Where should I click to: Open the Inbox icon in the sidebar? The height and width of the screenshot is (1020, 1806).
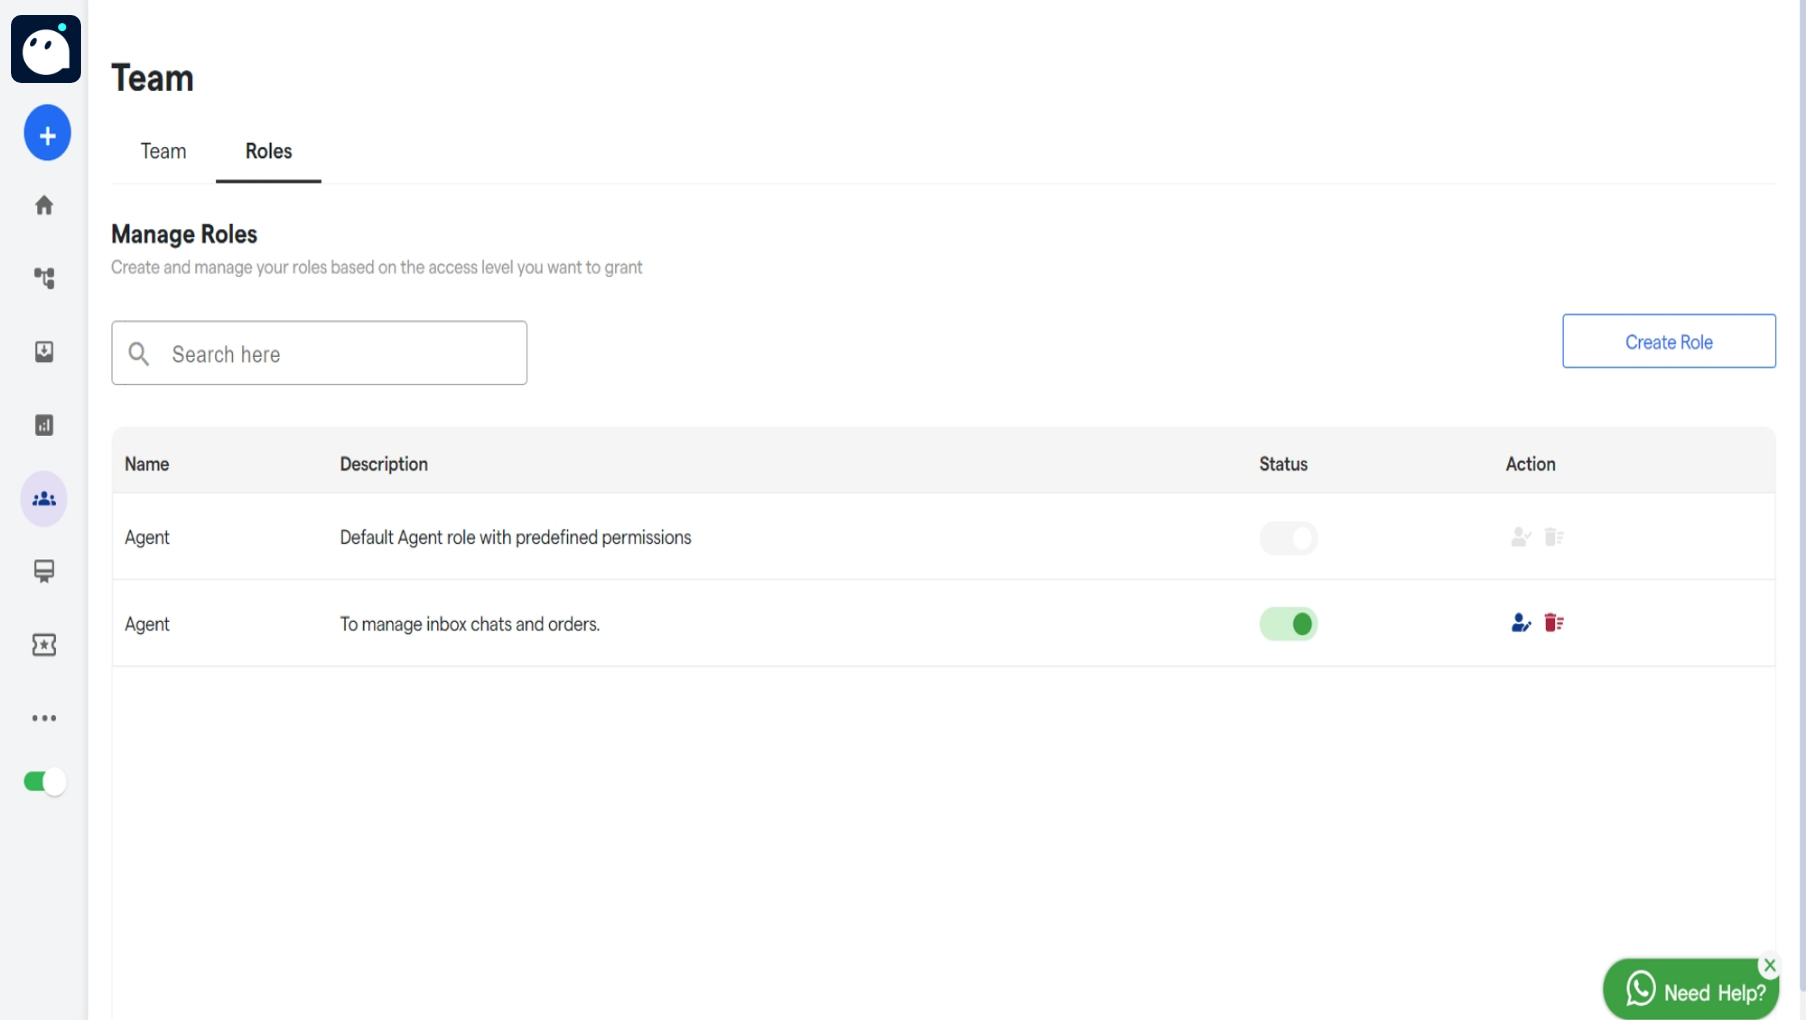click(44, 352)
